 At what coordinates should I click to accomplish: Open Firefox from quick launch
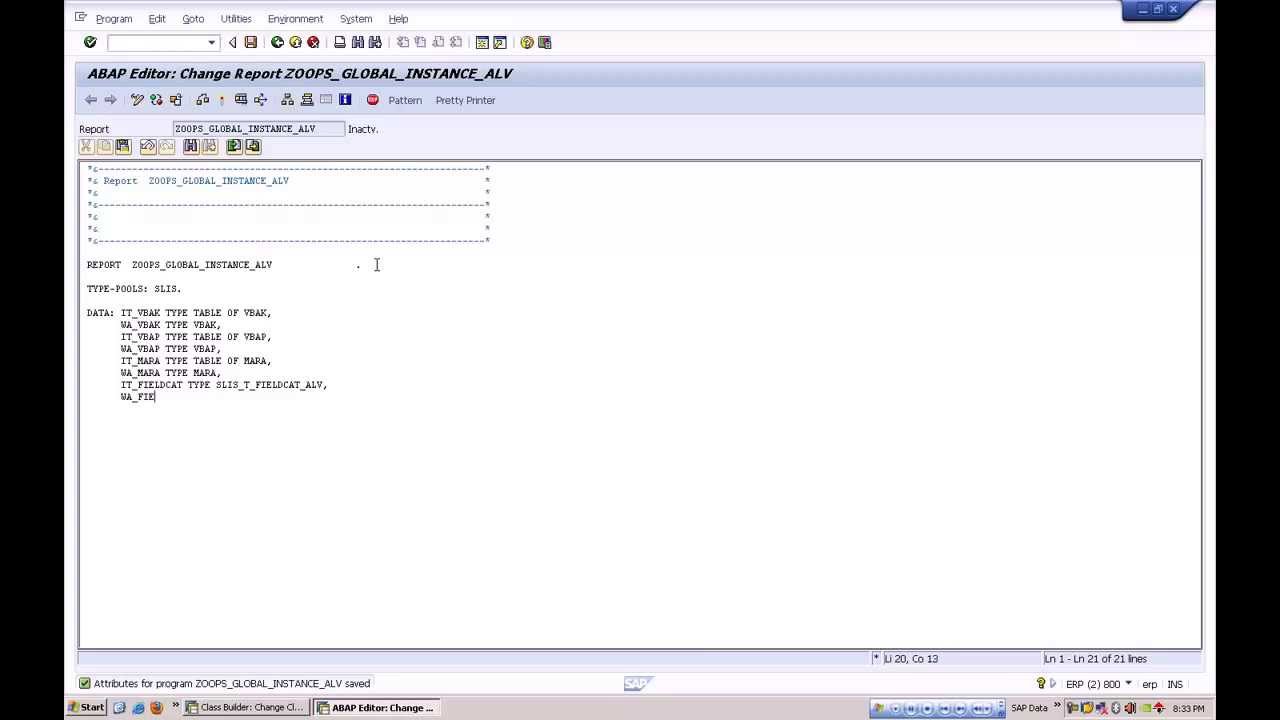(156, 708)
